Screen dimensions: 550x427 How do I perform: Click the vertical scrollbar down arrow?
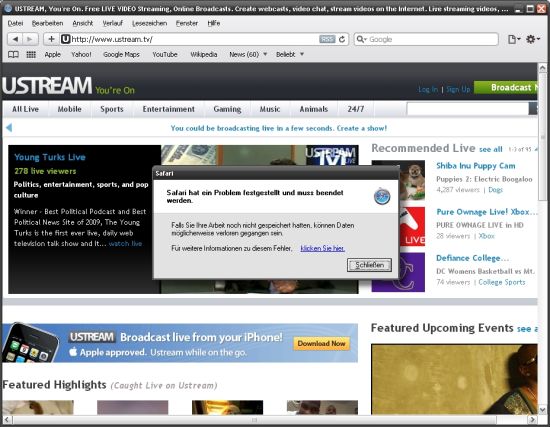tap(542, 409)
